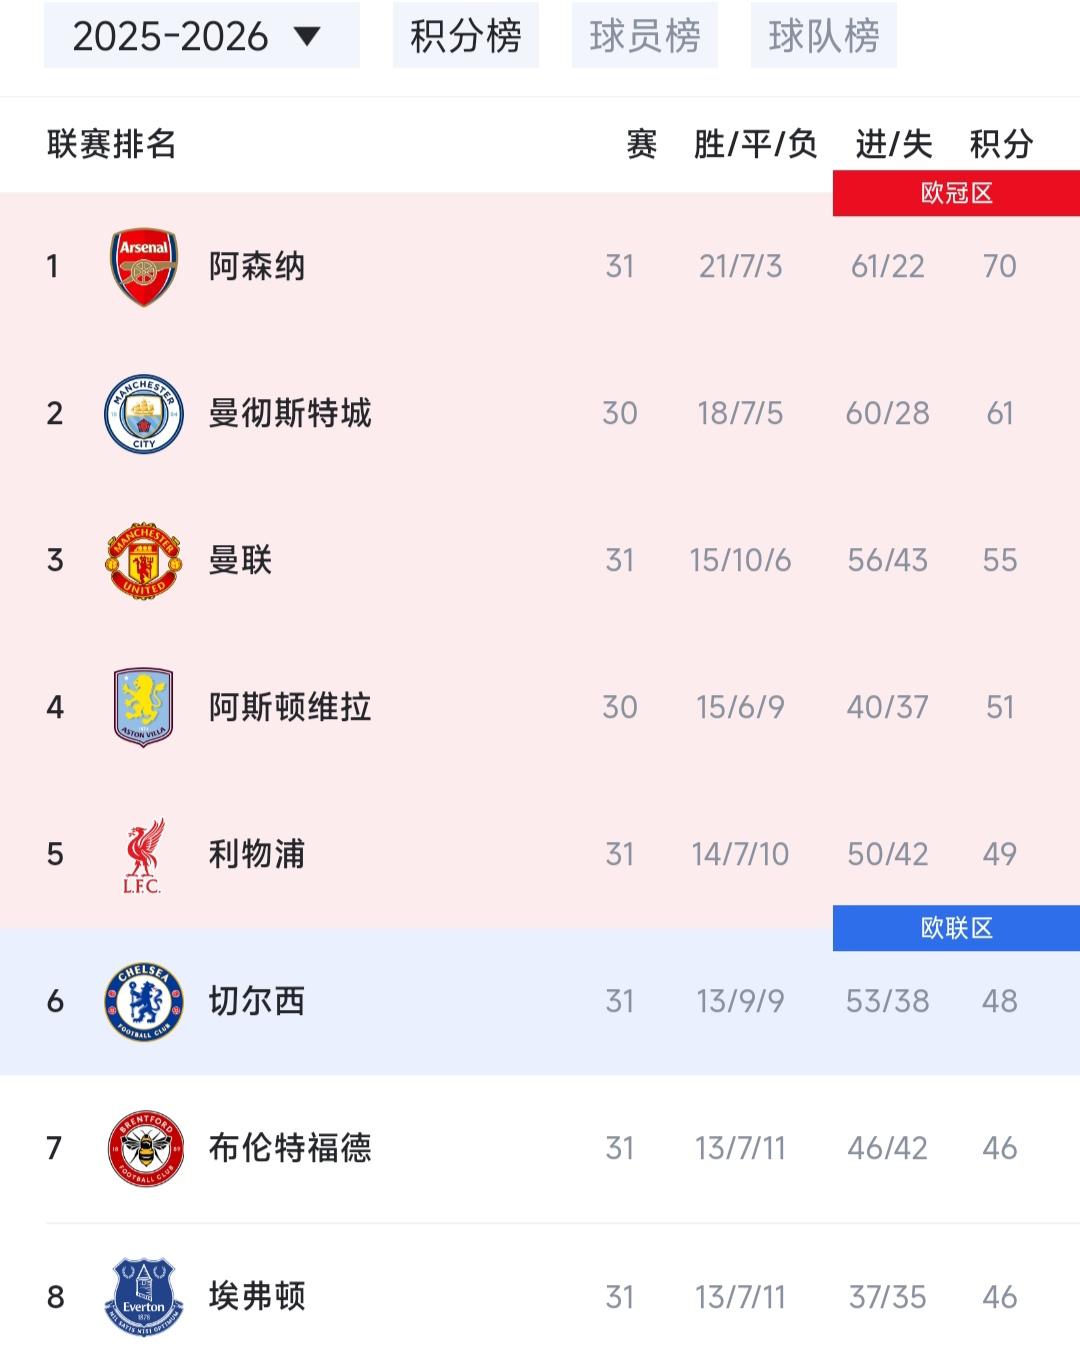Click the 胜/平/负 column header
Screen dimensions: 1080x1362
coord(755,144)
